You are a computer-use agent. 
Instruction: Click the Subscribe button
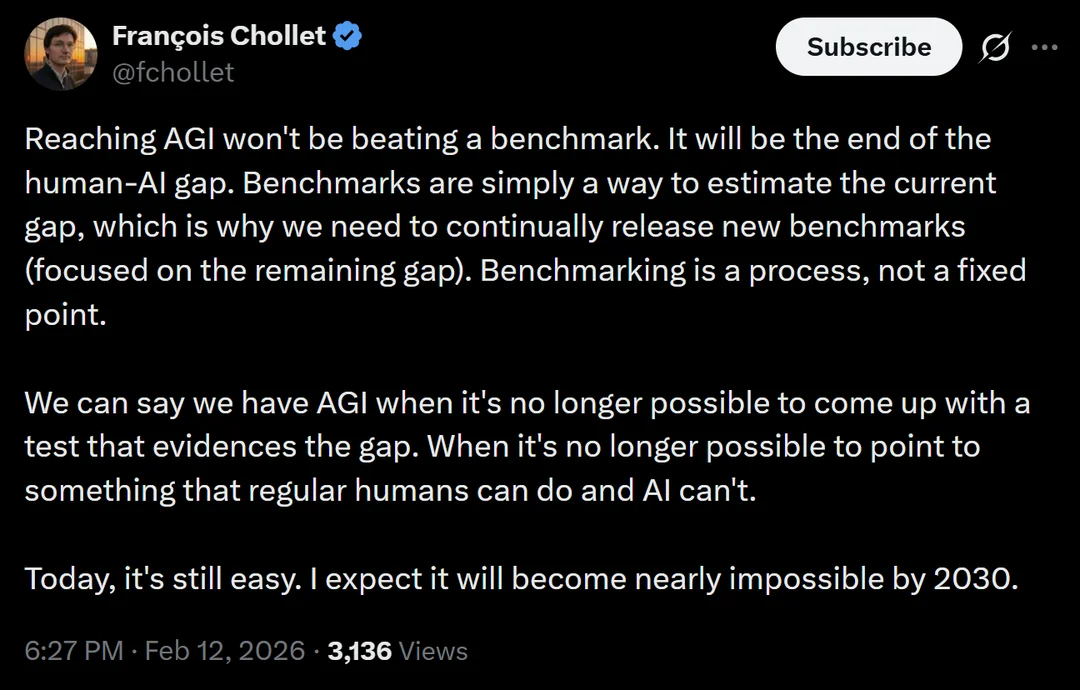[869, 47]
